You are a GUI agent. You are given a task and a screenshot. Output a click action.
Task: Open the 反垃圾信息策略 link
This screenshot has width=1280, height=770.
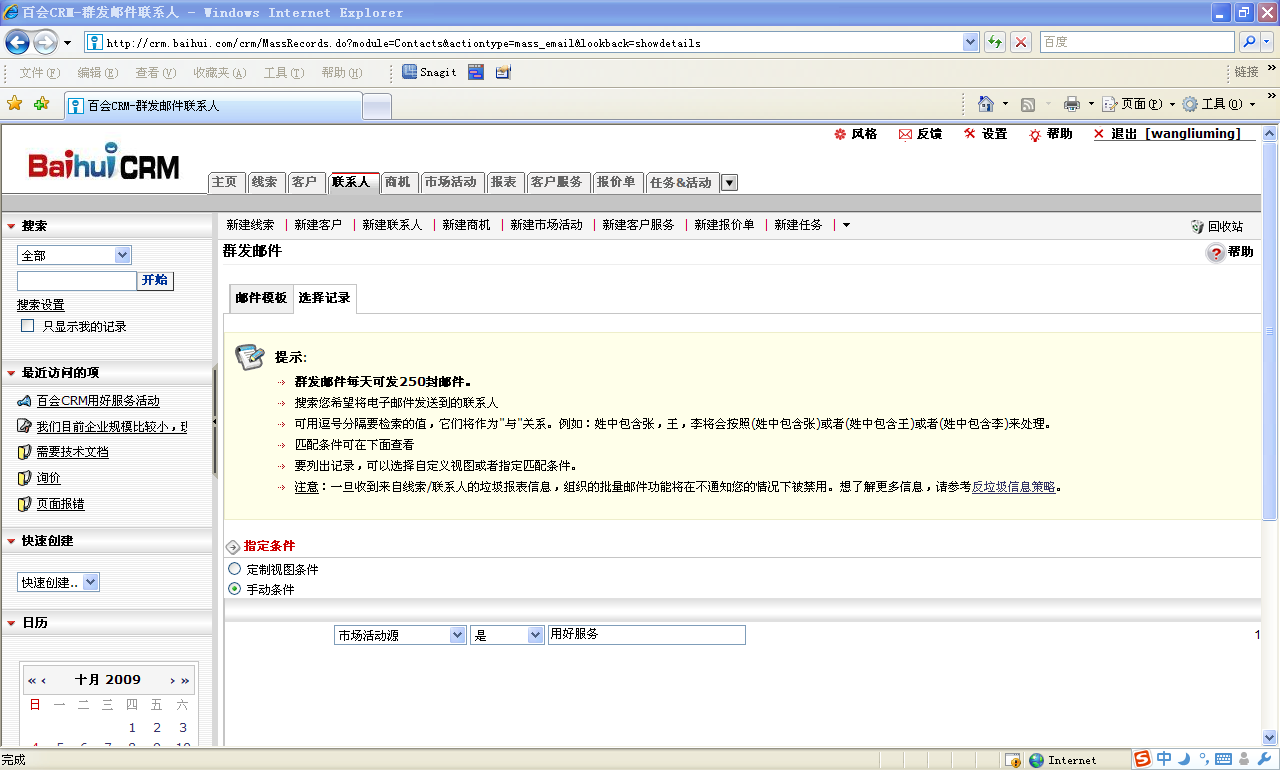1015,487
